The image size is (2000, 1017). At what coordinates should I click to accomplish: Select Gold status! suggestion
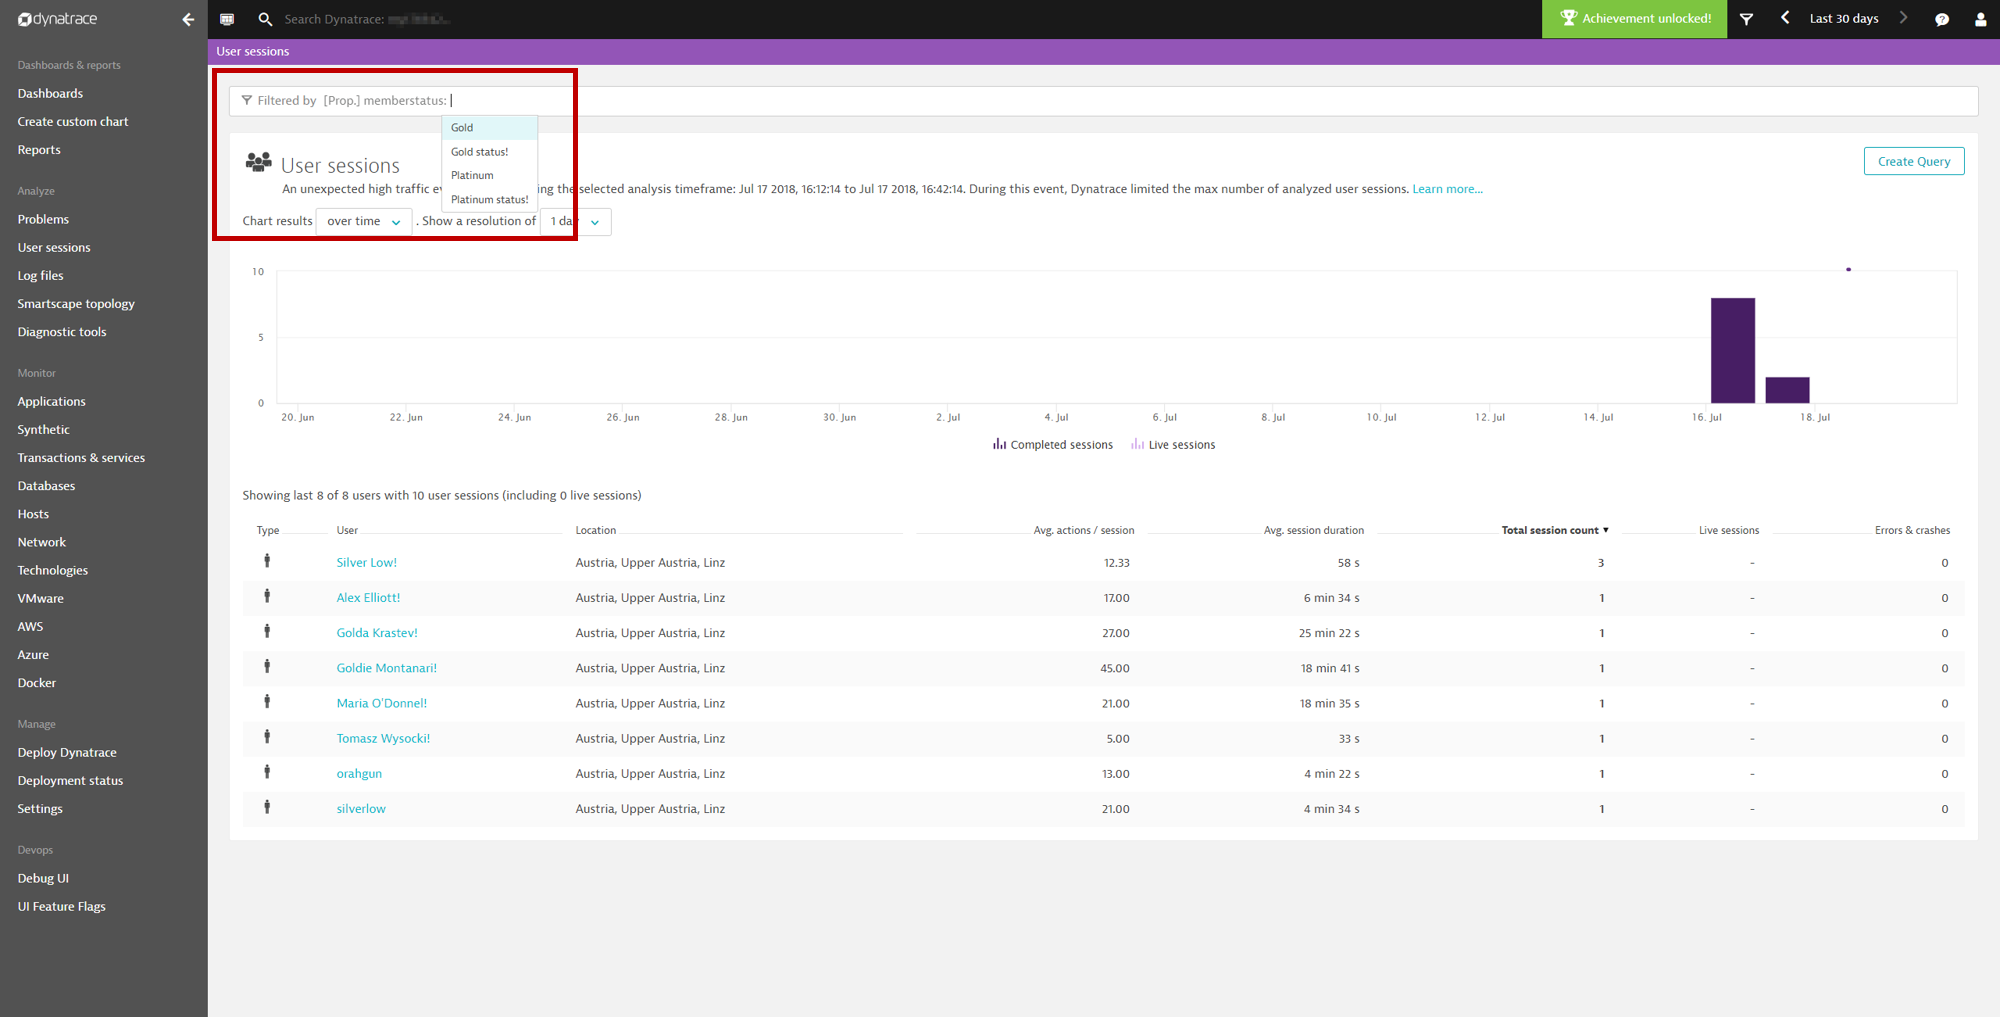(x=490, y=152)
